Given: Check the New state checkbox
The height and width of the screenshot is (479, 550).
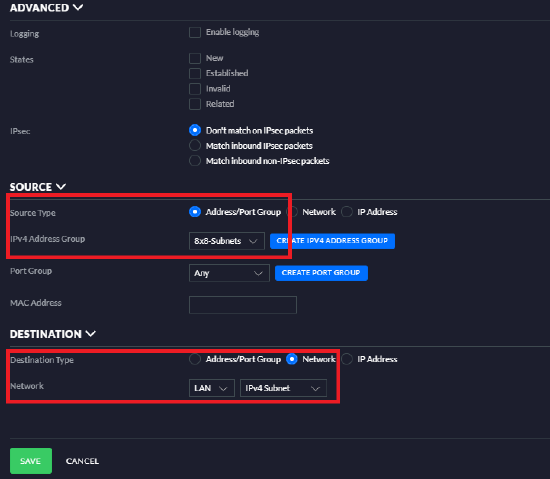Looking at the screenshot, I should click(195, 58).
